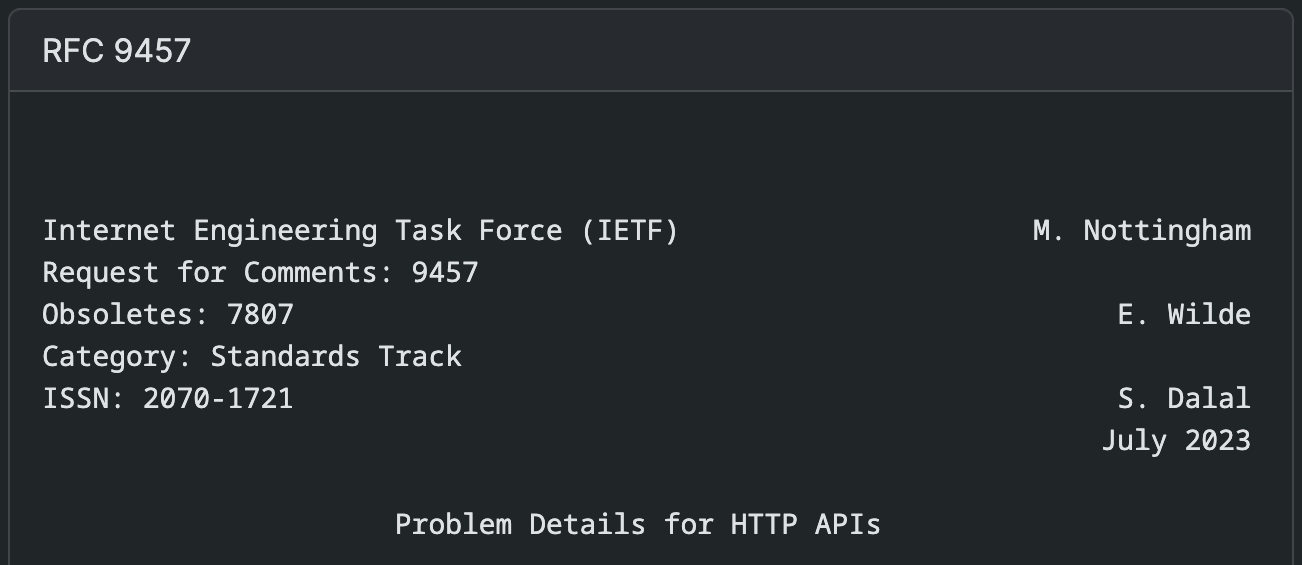Click the number 9457 after Request for Comments
Screen dimensions: 1302x565
[445, 273]
